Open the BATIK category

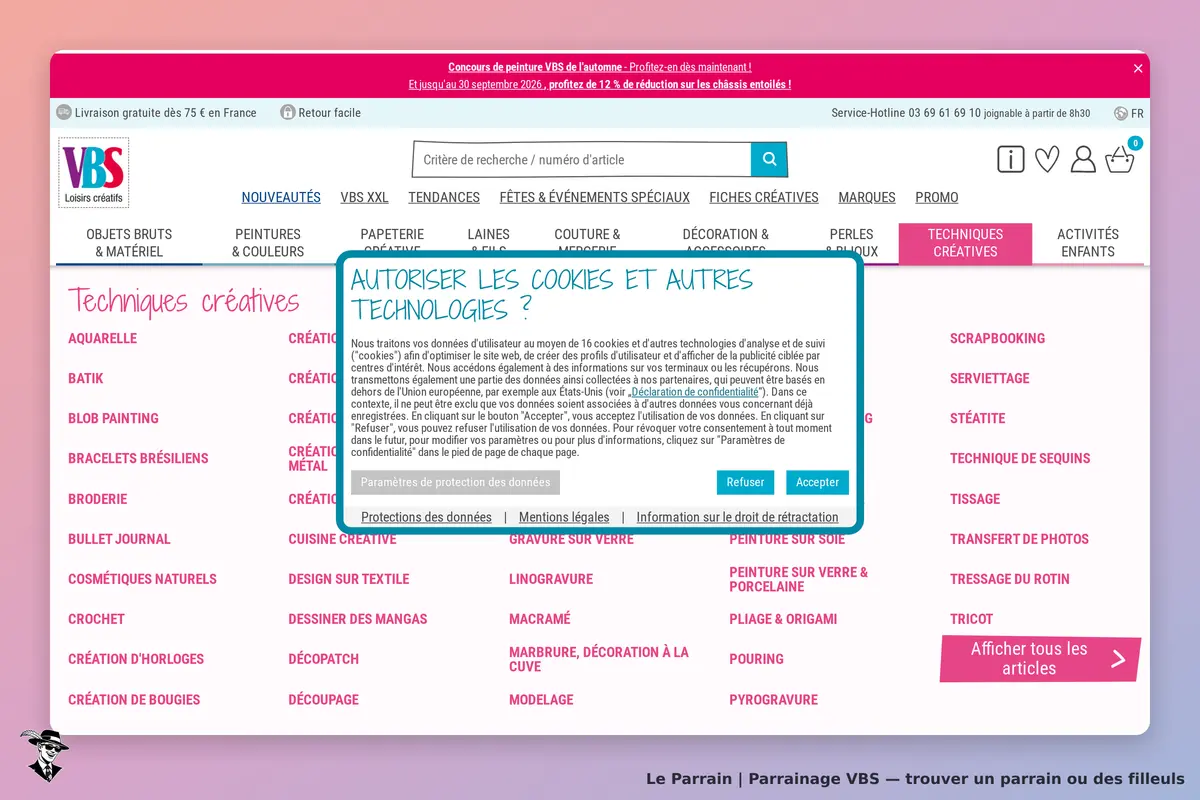click(x=86, y=378)
